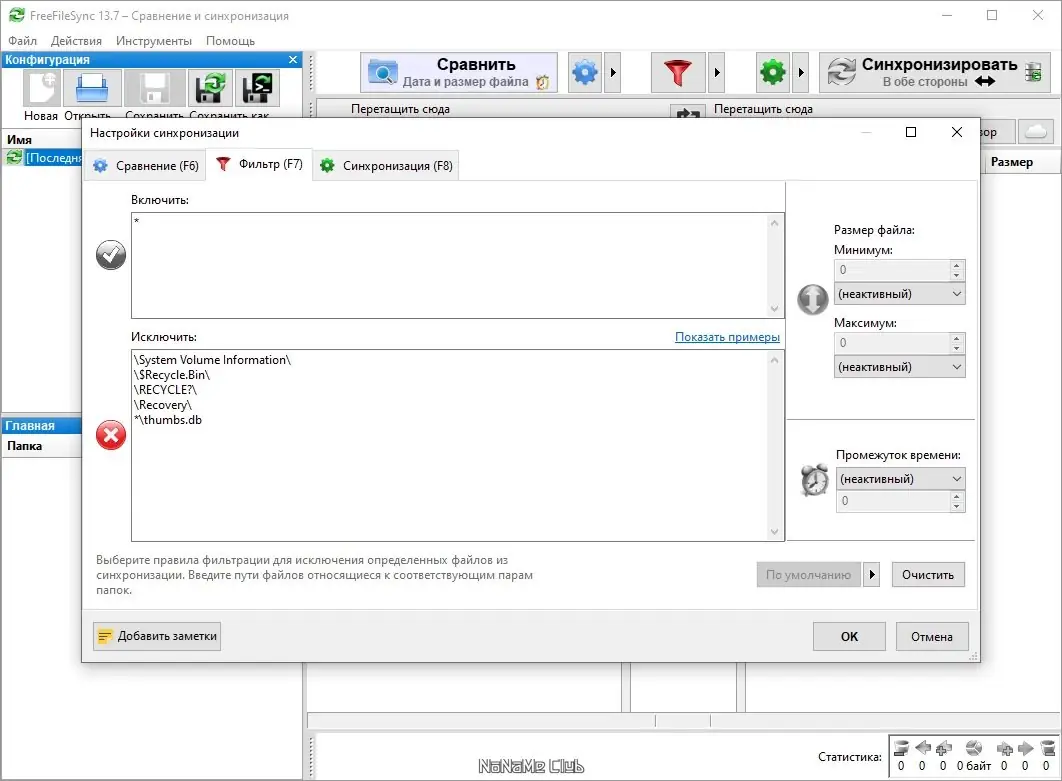Click the System Volume Information exclude line

tap(213, 360)
